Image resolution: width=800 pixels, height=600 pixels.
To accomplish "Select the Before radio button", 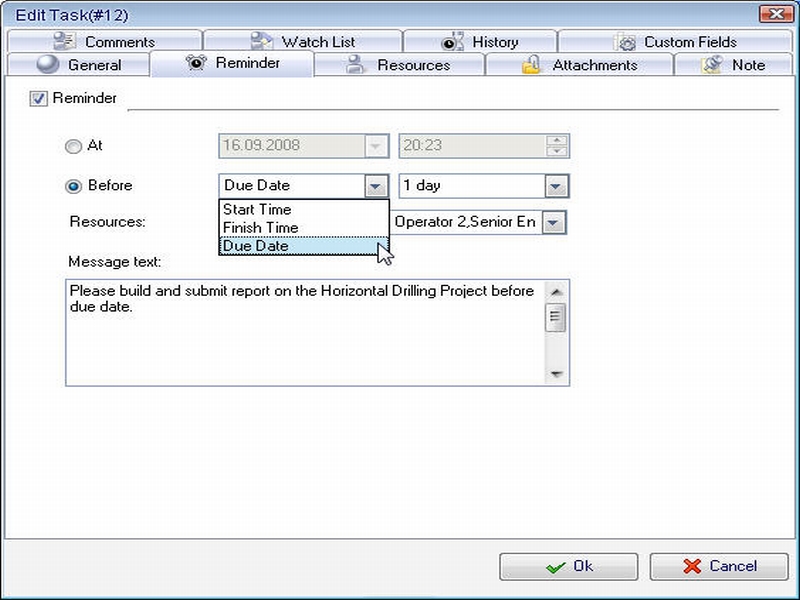I will click(73, 186).
